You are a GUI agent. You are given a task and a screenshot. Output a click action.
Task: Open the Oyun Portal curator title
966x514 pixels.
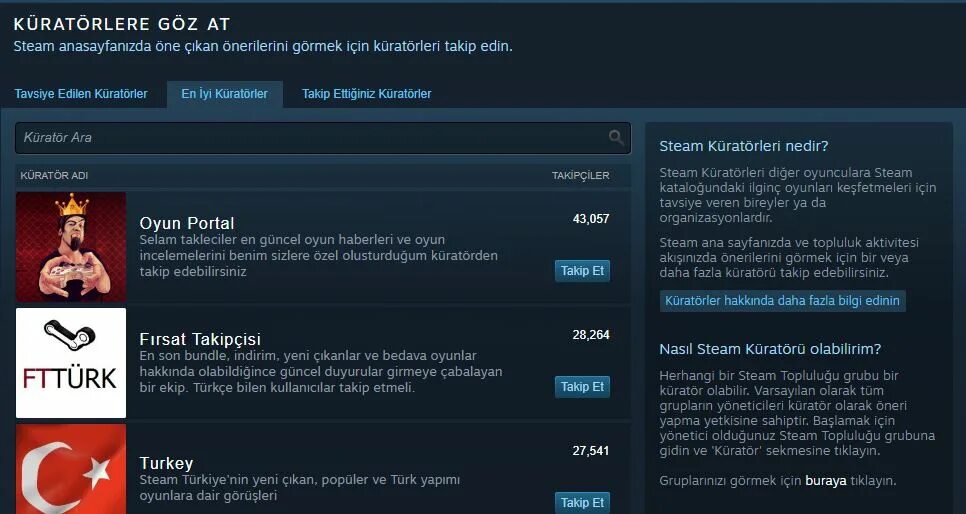(187, 222)
